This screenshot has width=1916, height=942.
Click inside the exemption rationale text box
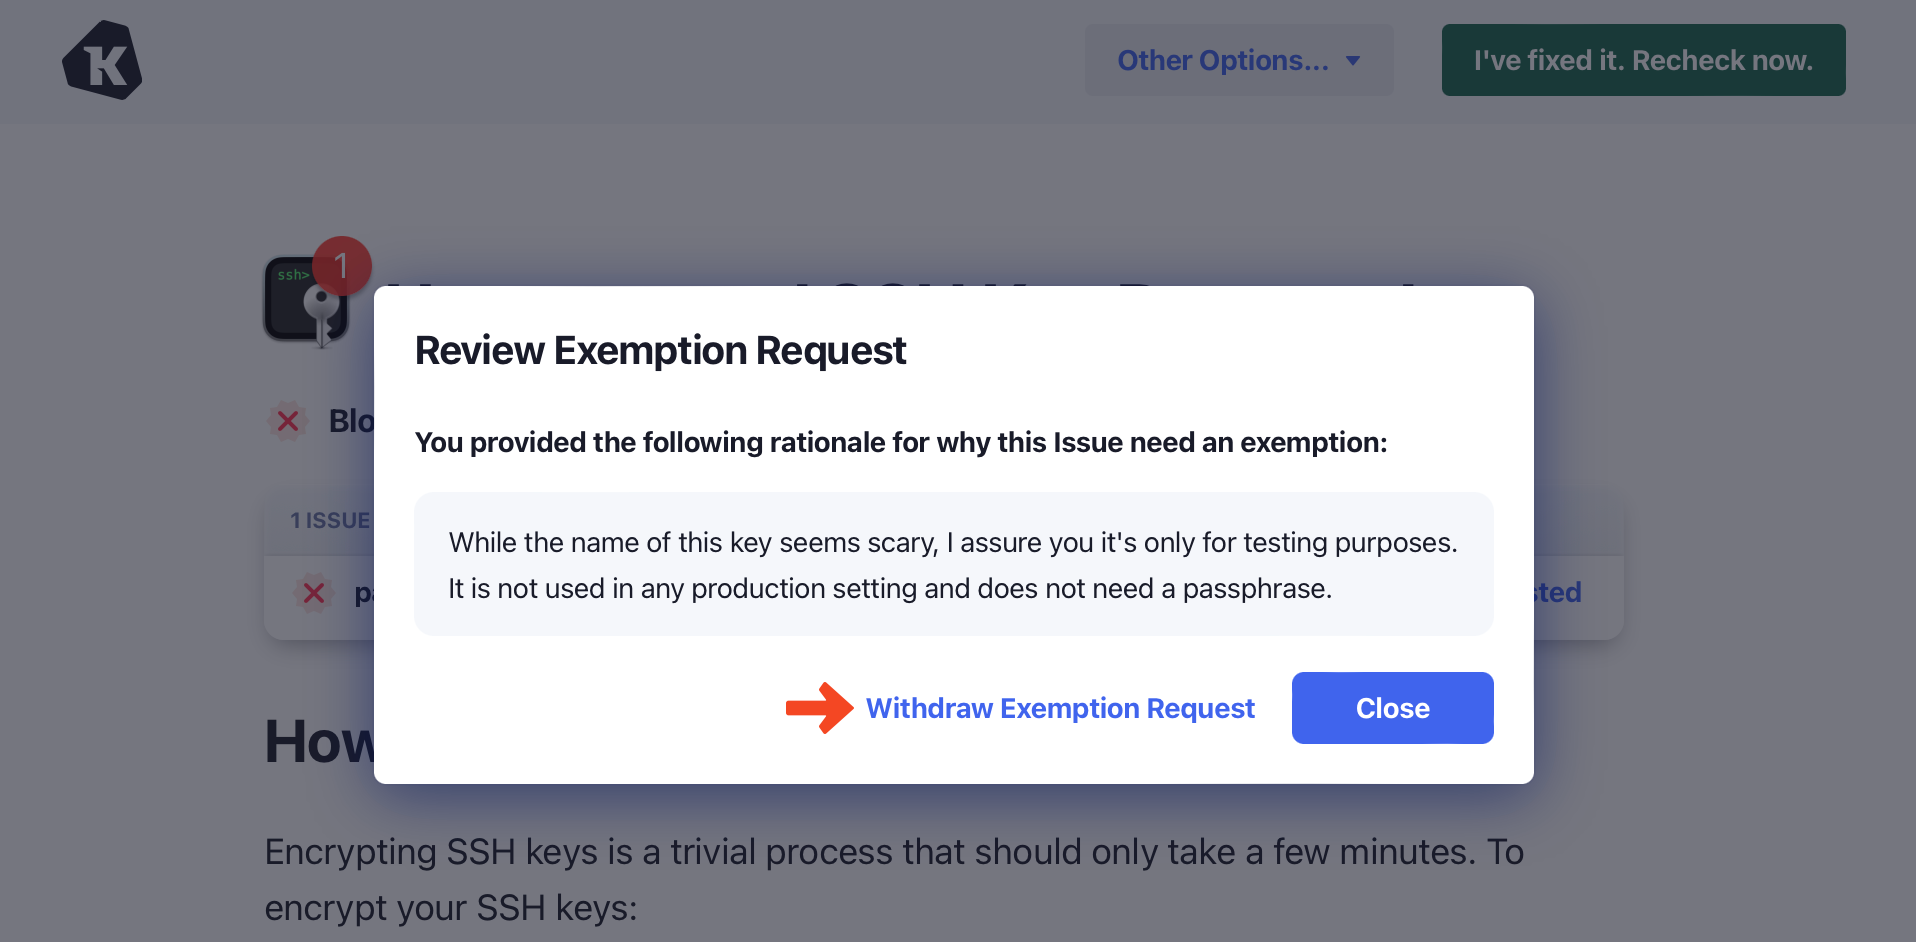953,565
